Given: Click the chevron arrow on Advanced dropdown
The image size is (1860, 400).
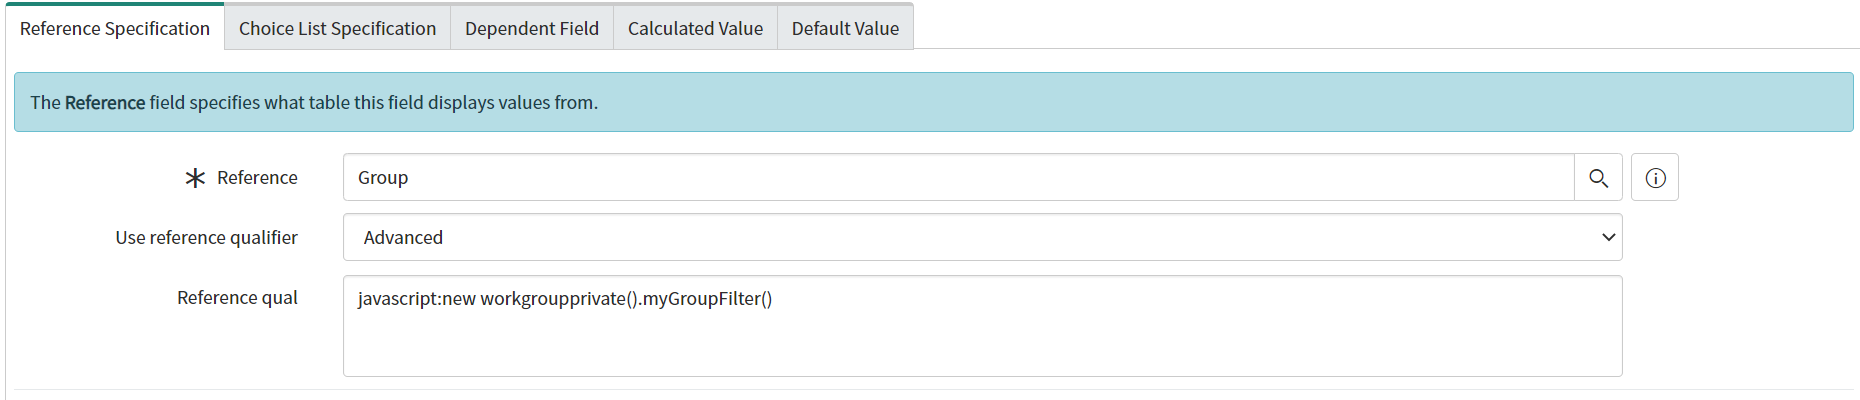Looking at the screenshot, I should point(1608,237).
